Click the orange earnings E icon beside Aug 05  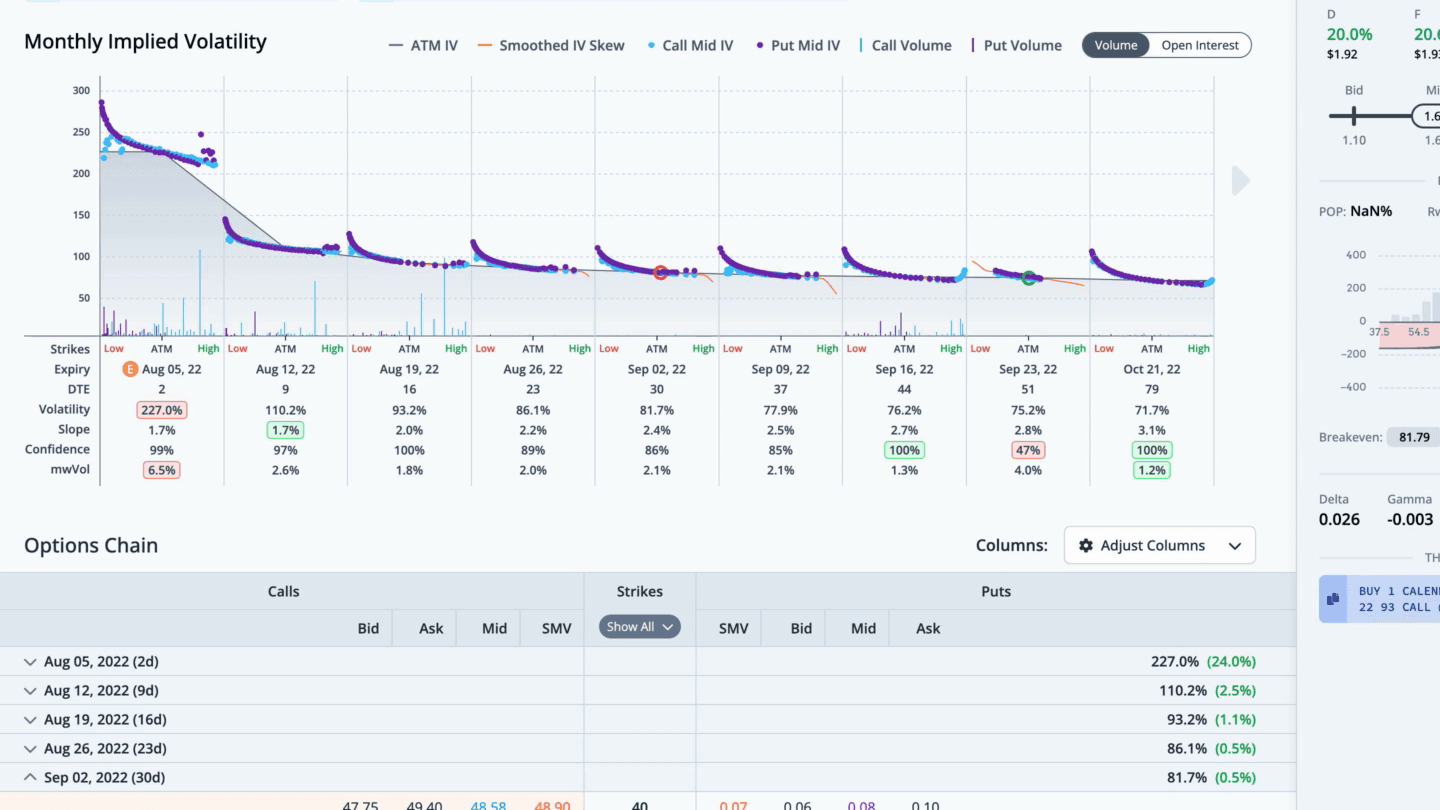click(x=129, y=369)
